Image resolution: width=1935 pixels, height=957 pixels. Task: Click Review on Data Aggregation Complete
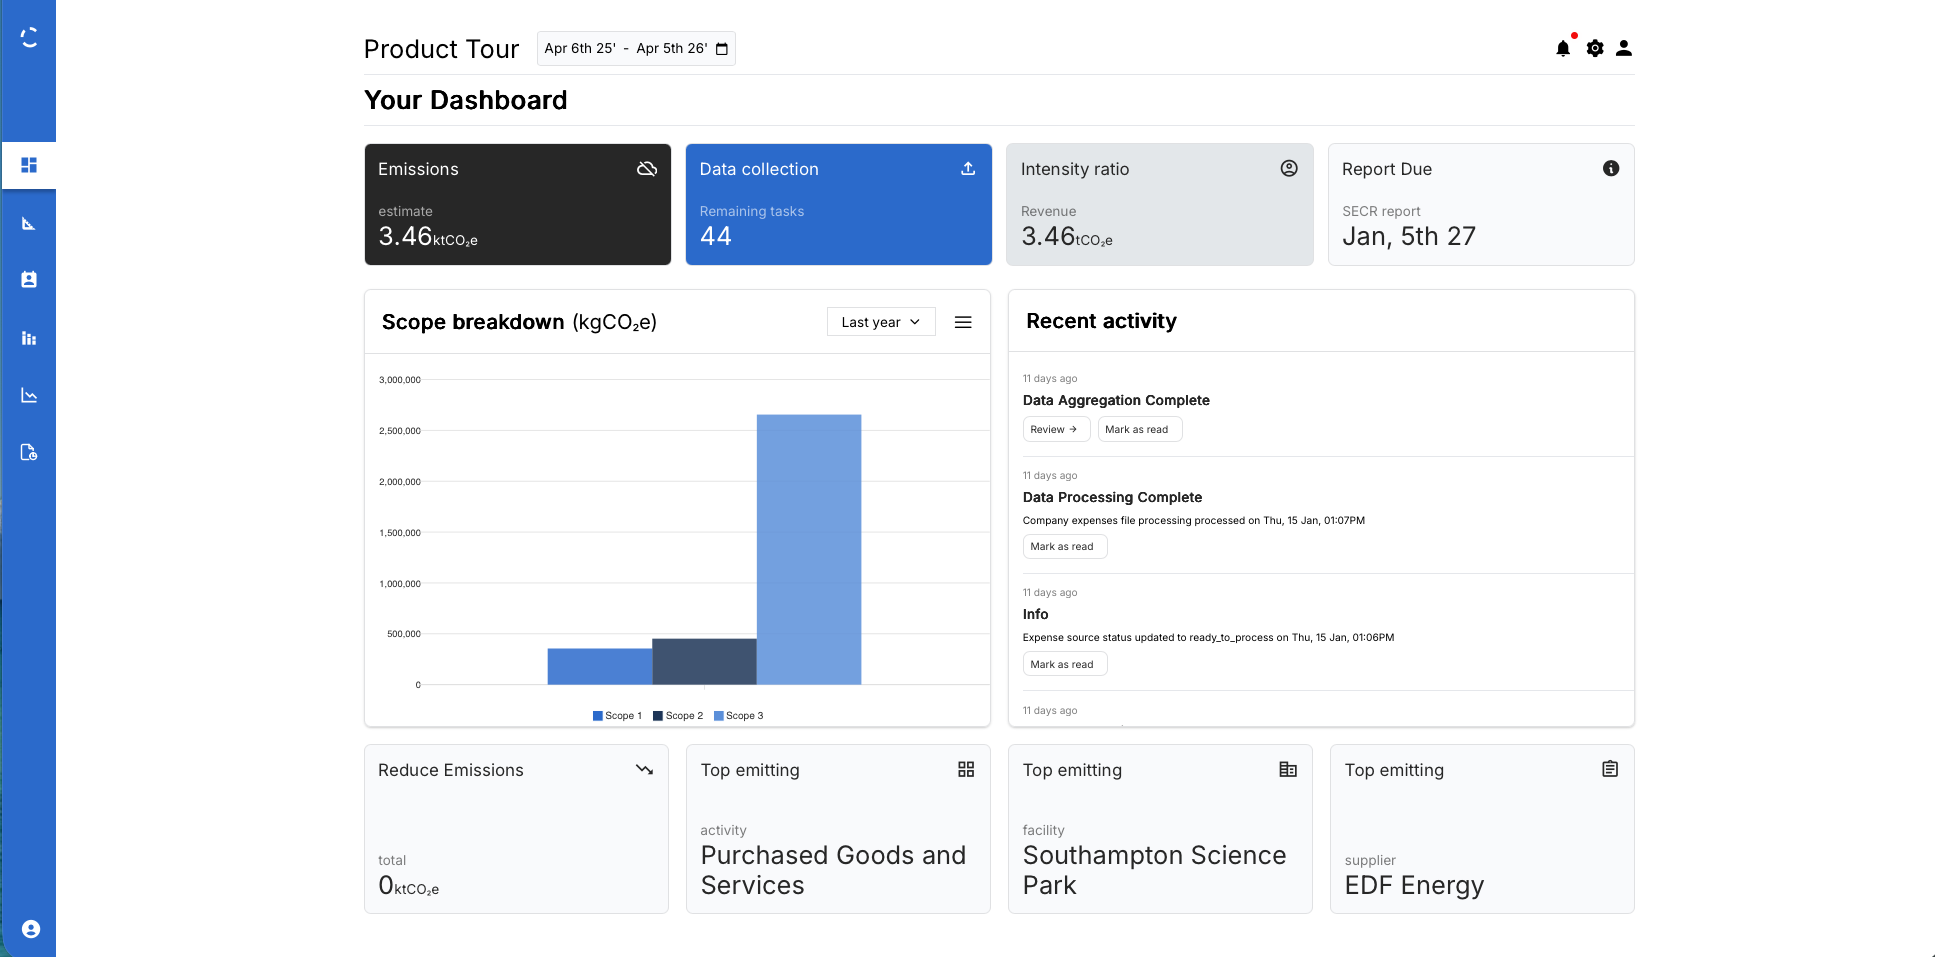(x=1055, y=429)
